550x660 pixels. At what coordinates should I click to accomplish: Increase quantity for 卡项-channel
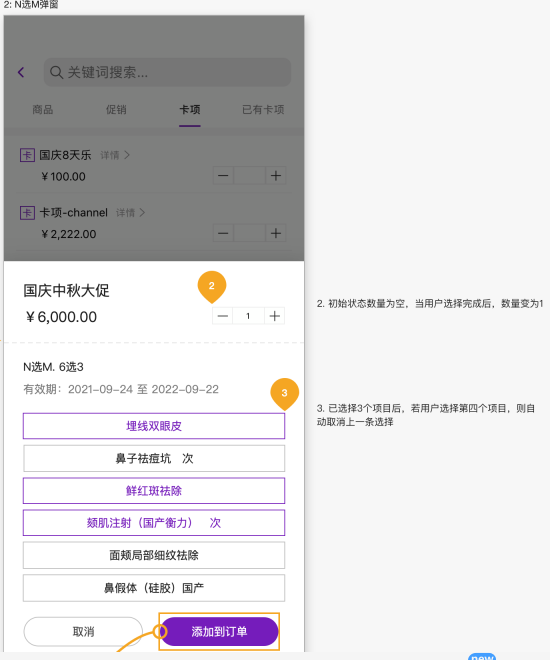(276, 233)
